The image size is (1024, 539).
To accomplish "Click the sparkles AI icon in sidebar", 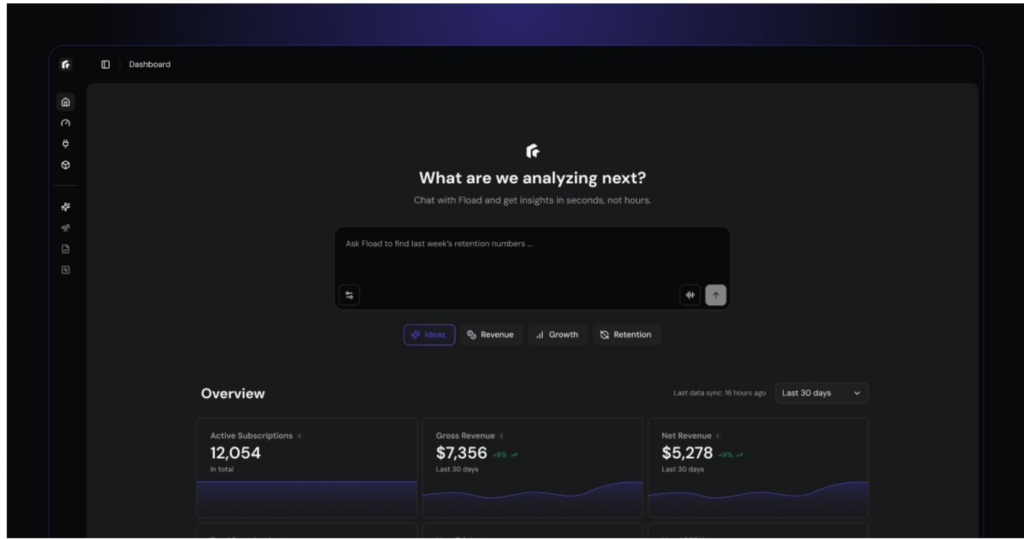I will [x=66, y=207].
